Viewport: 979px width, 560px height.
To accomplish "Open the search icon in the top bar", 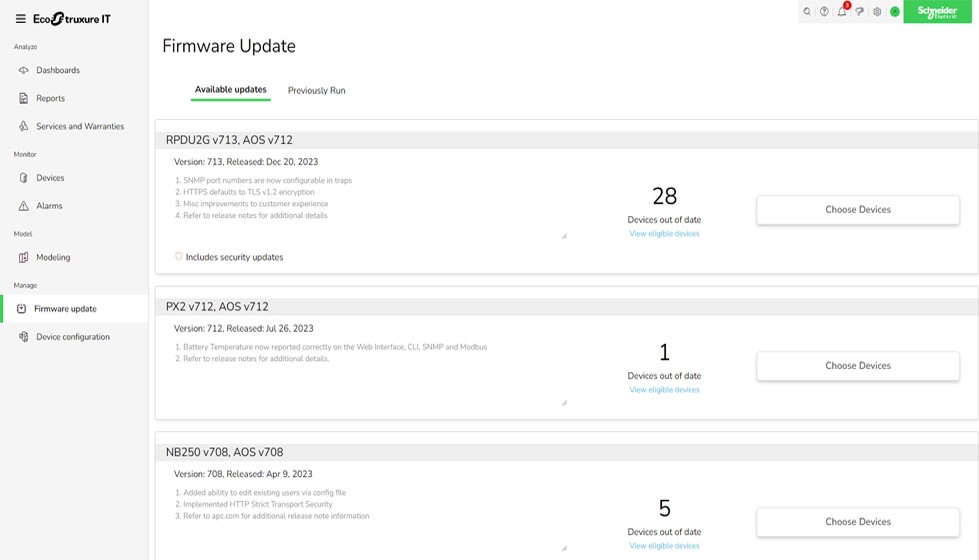I will click(807, 12).
